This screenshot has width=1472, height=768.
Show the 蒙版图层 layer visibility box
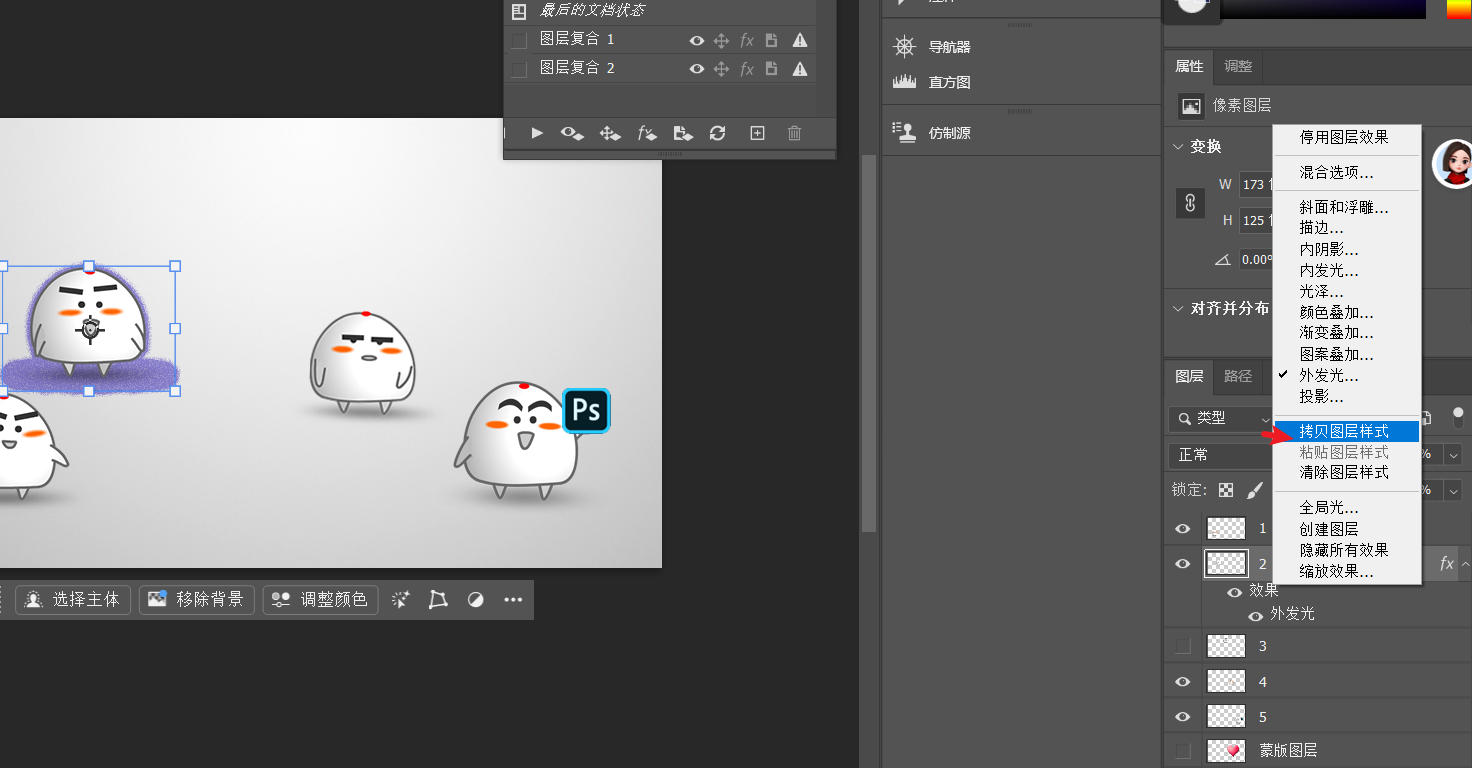point(1183,750)
